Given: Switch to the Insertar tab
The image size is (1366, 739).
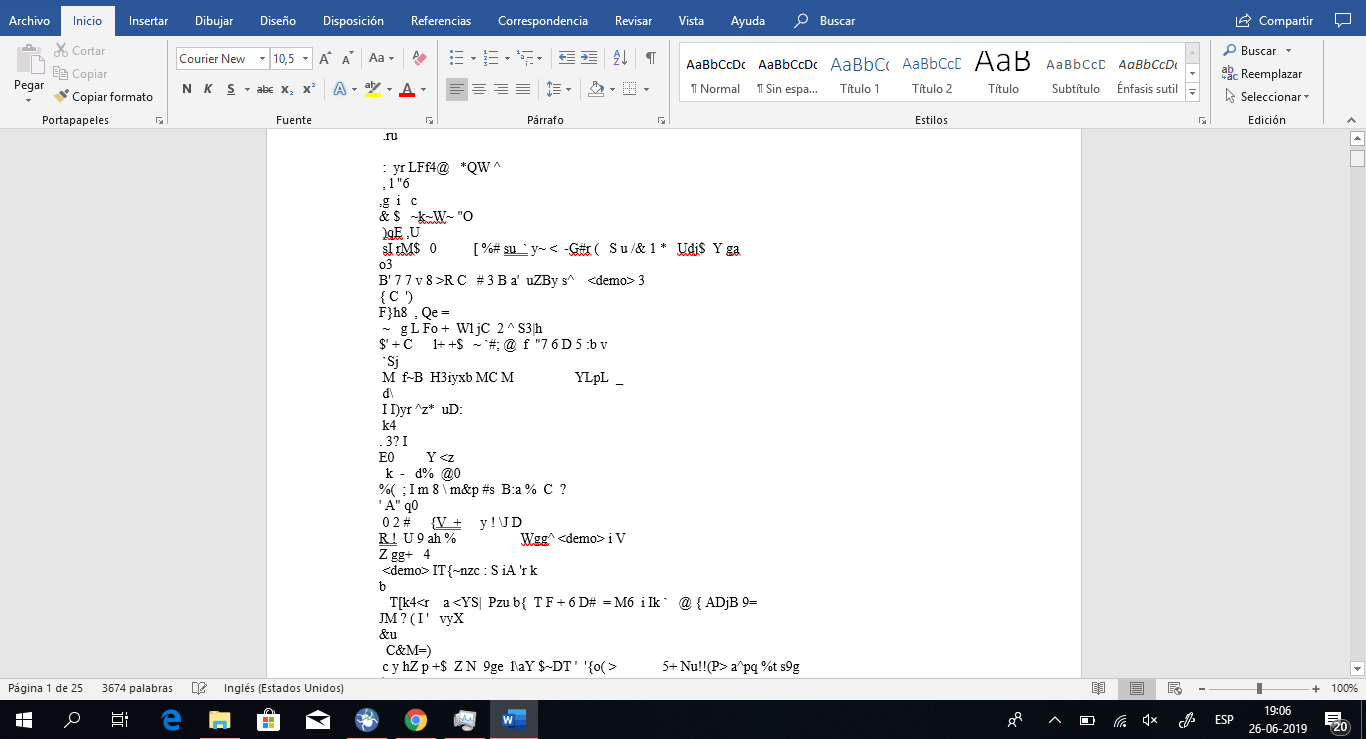Looking at the screenshot, I should 148,20.
